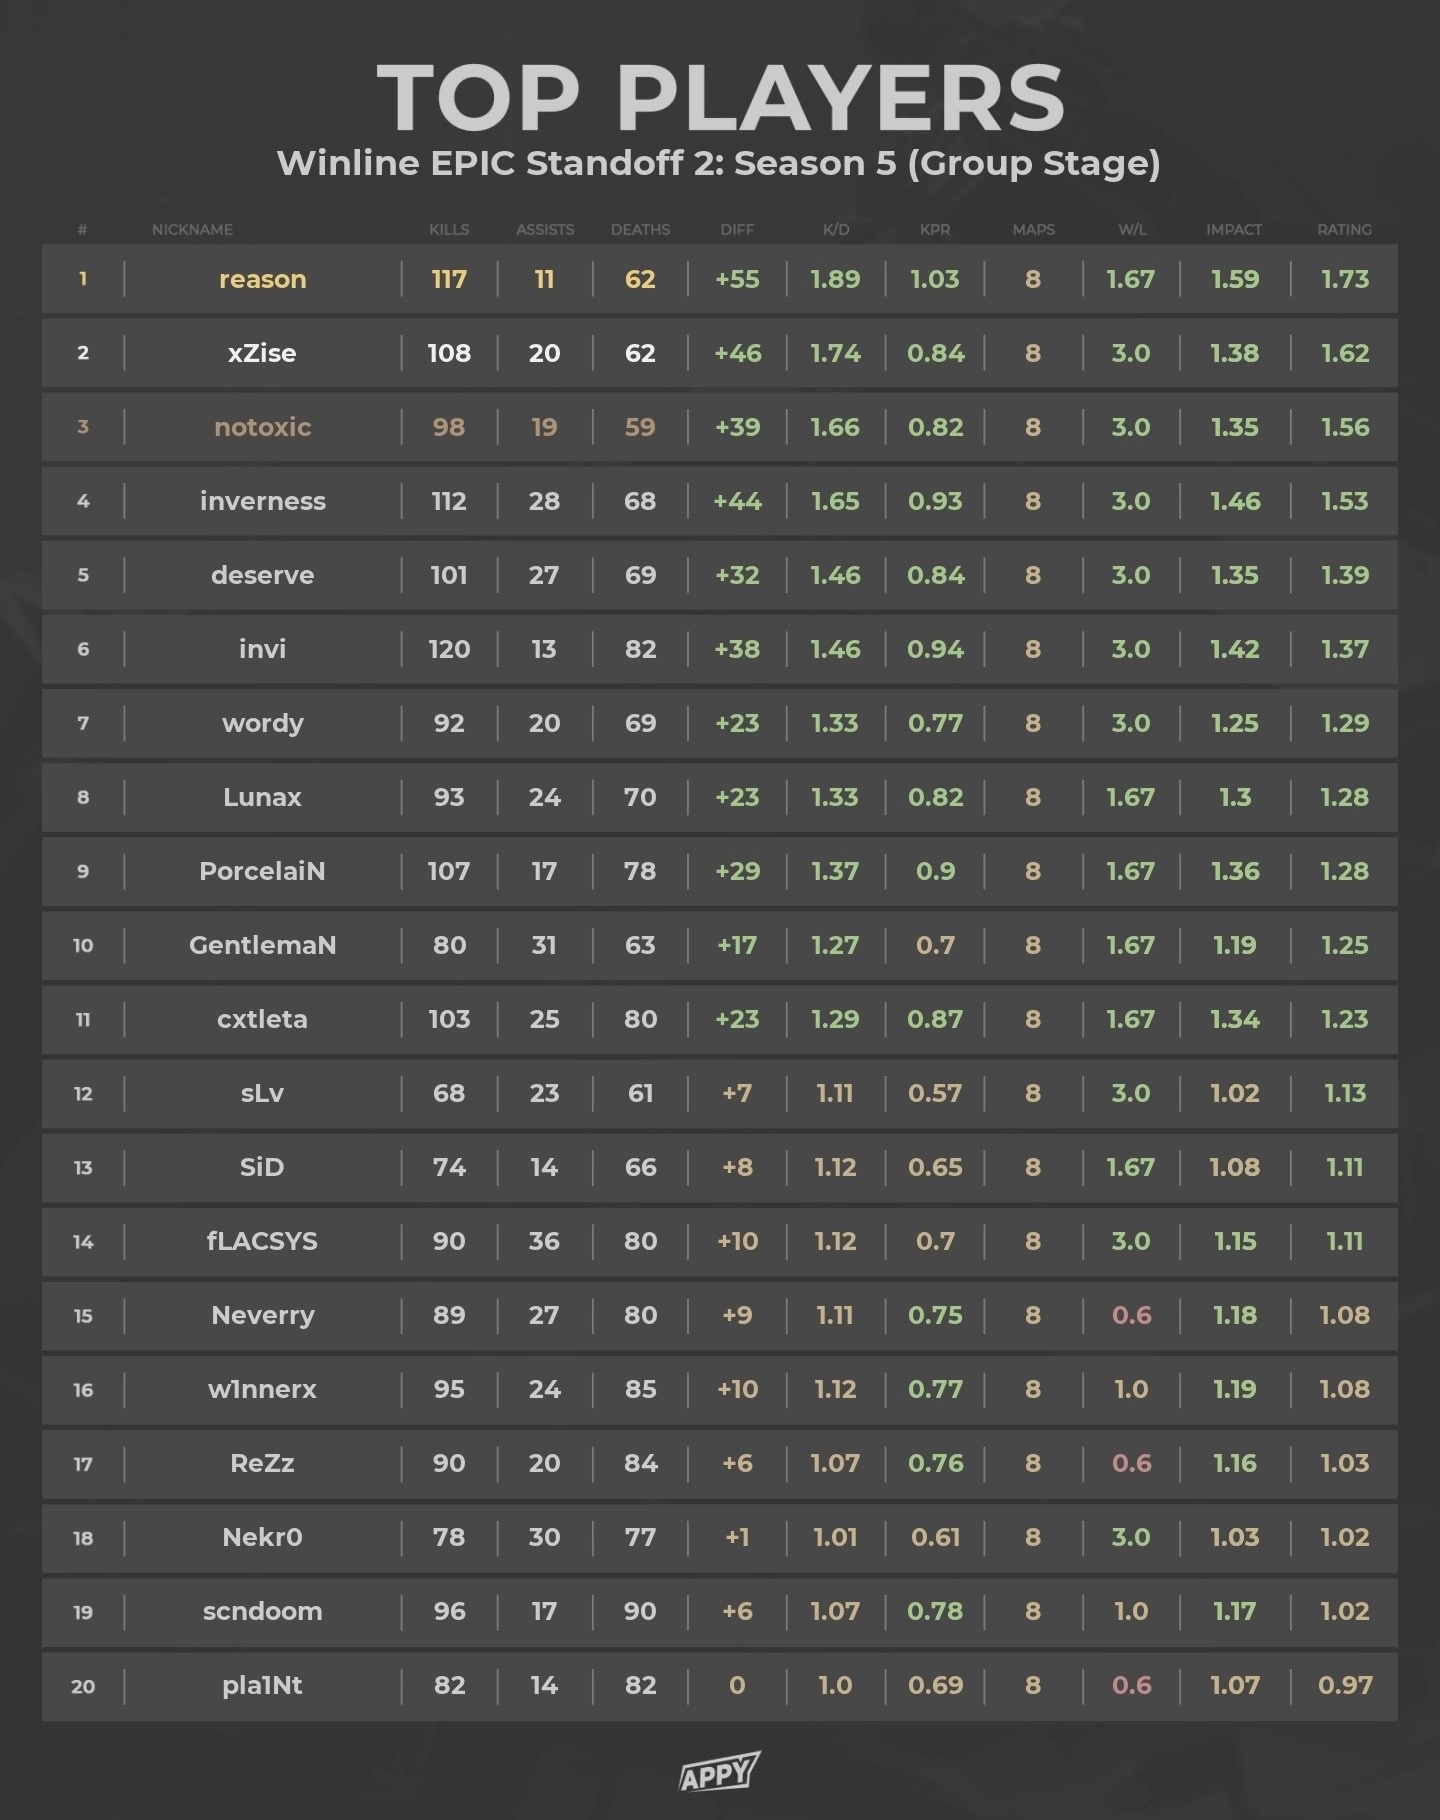This screenshot has height=1820, width=1440.
Task: Select player nickname Nekr0
Action: 262,1537
